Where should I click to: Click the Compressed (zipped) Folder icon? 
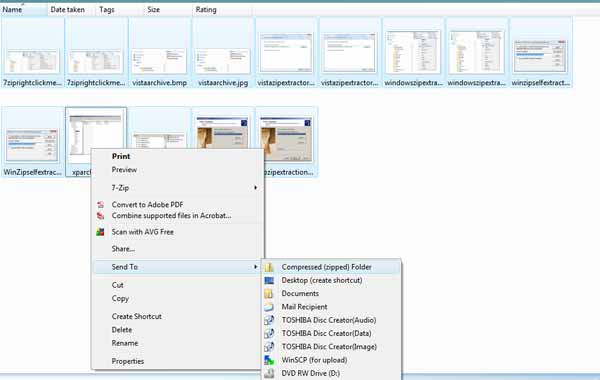269,267
